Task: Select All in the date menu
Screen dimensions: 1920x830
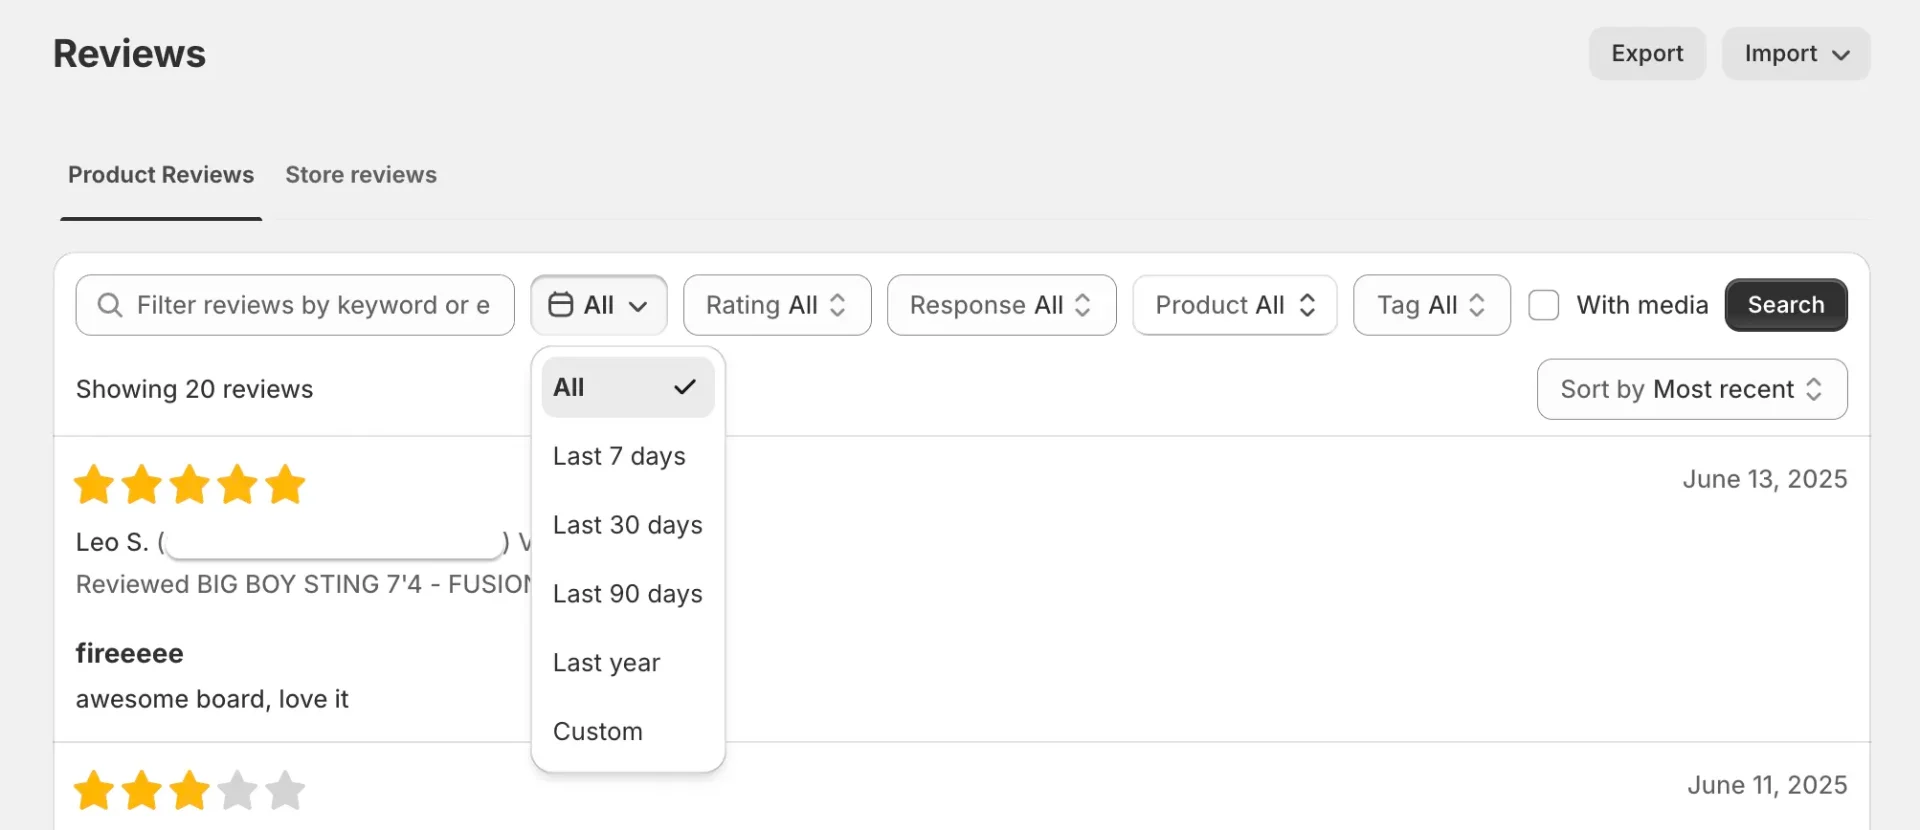Action: (x=628, y=387)
